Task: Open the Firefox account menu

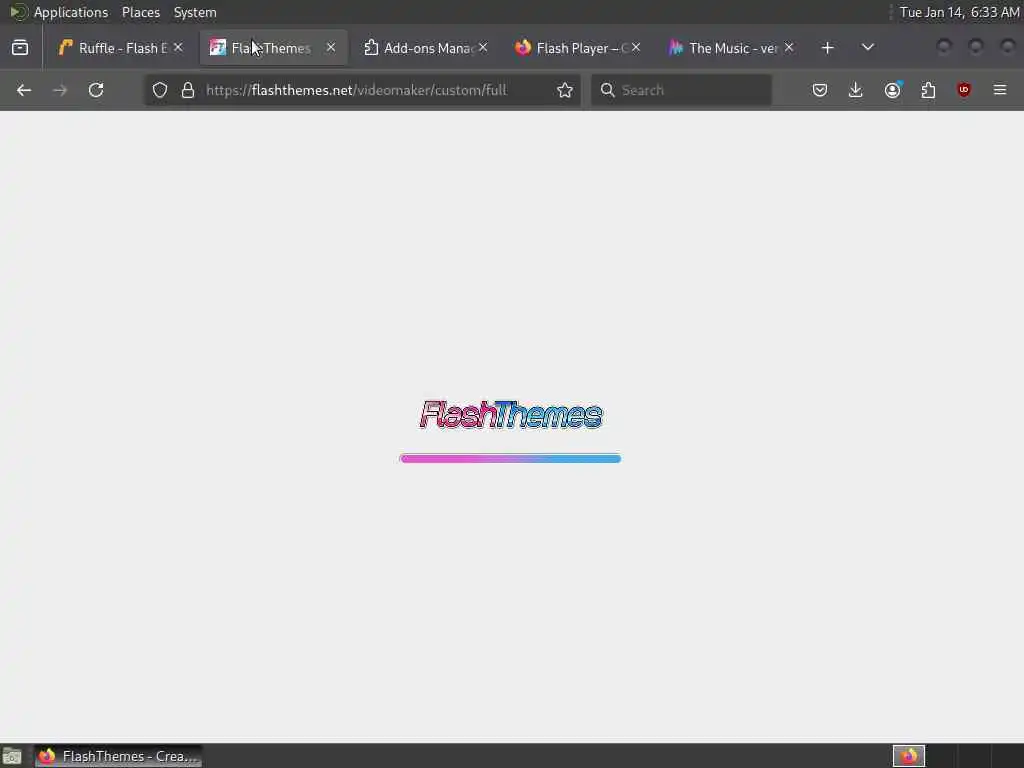Action: click(893, 90)
